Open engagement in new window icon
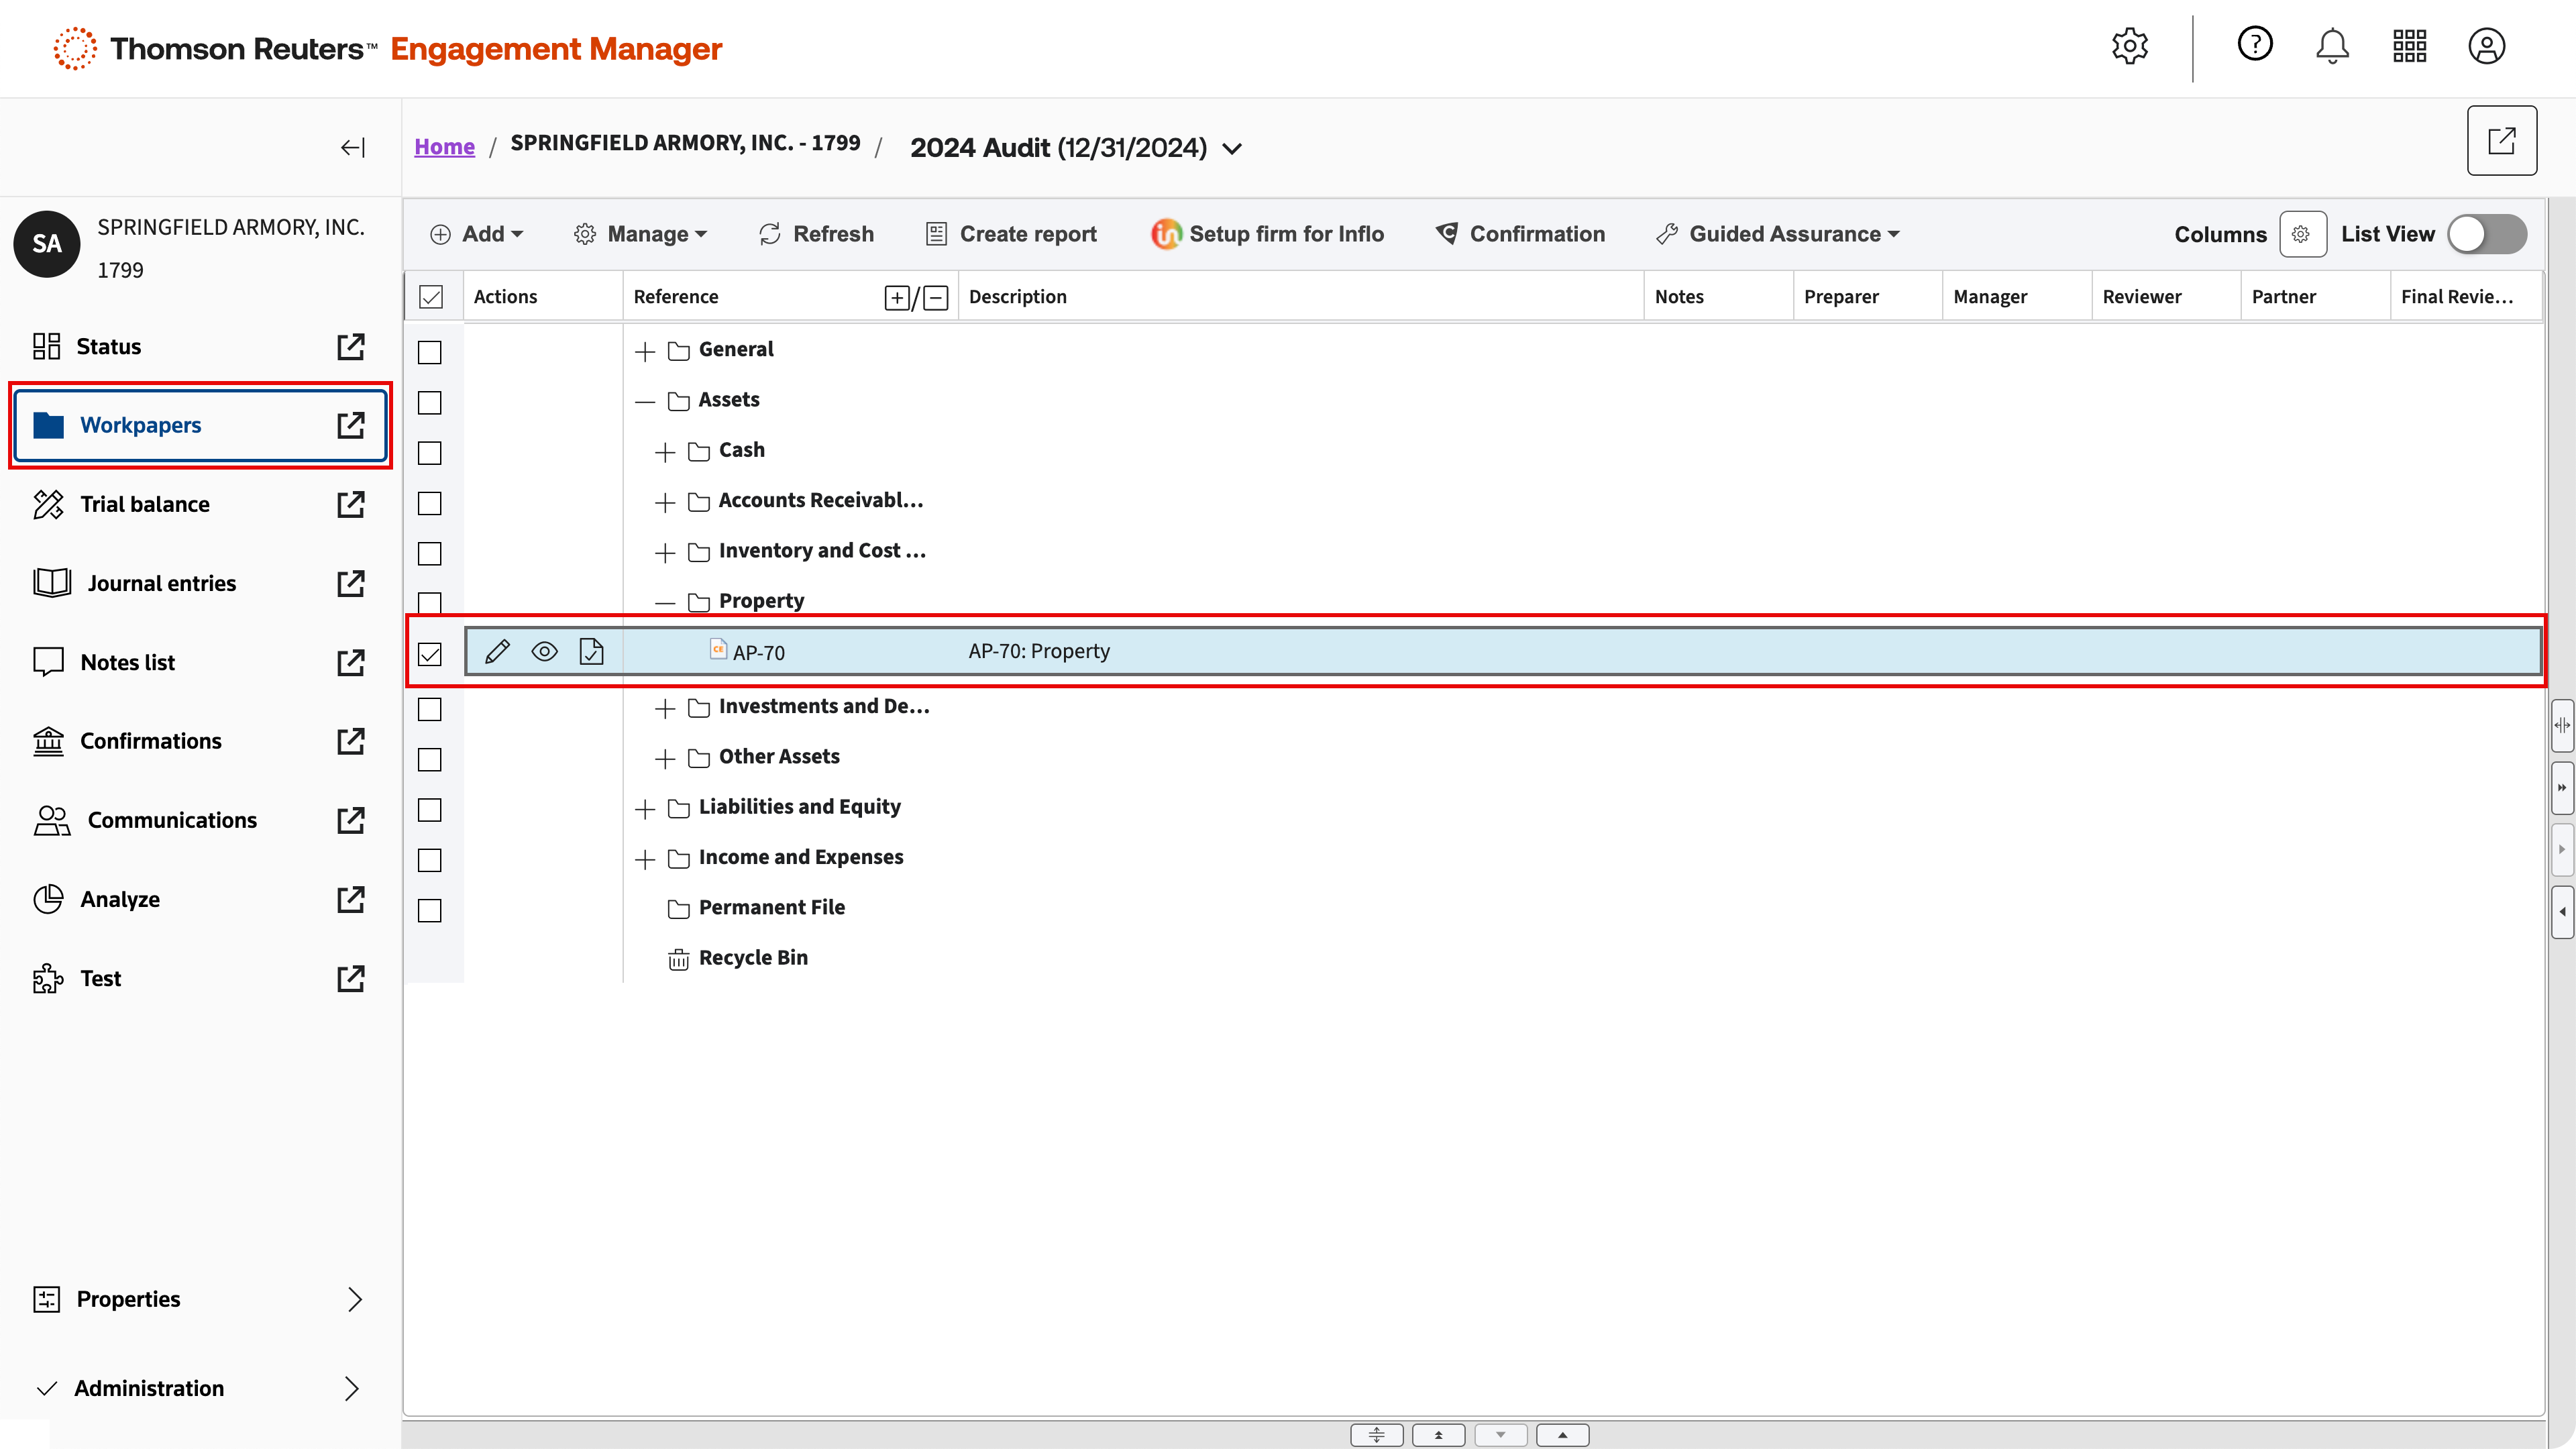 coord(2501,141)
